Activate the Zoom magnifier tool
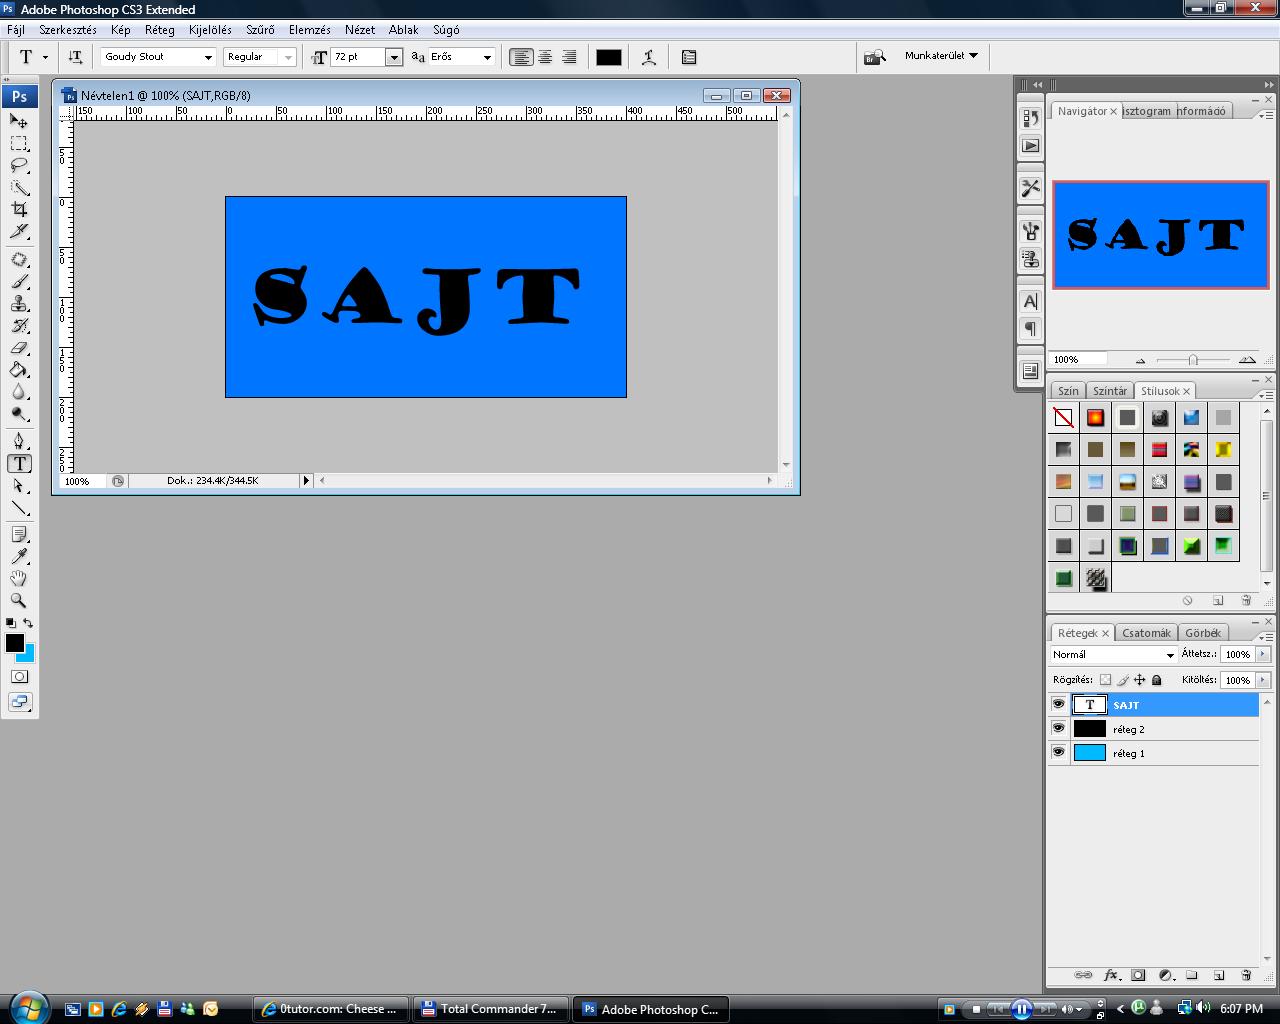The height and width of the screenshot is (1024, 1280). [19, 600]
